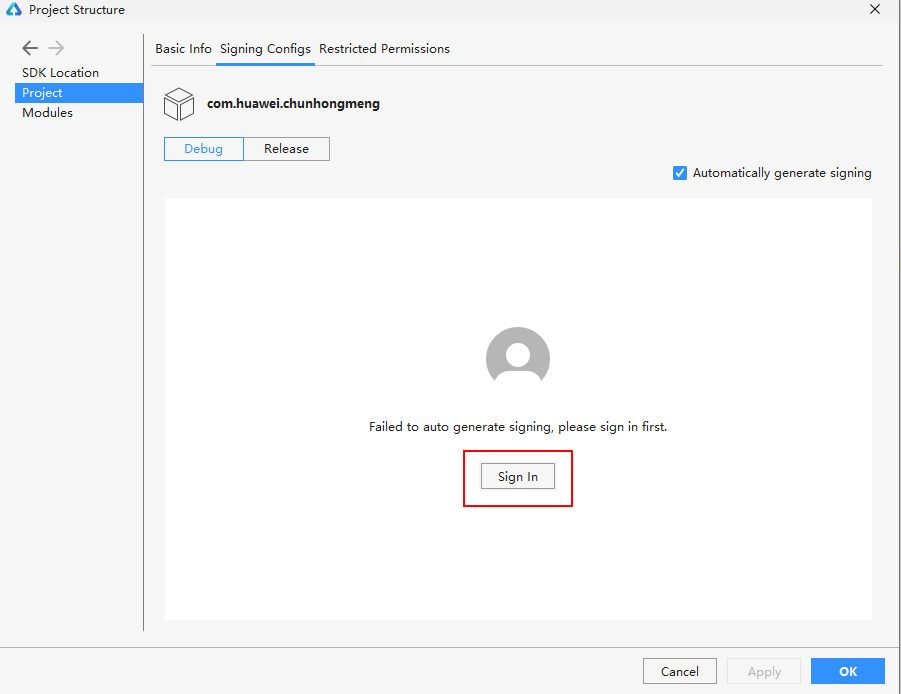Open the Basic Info tab

click(183, 49)
